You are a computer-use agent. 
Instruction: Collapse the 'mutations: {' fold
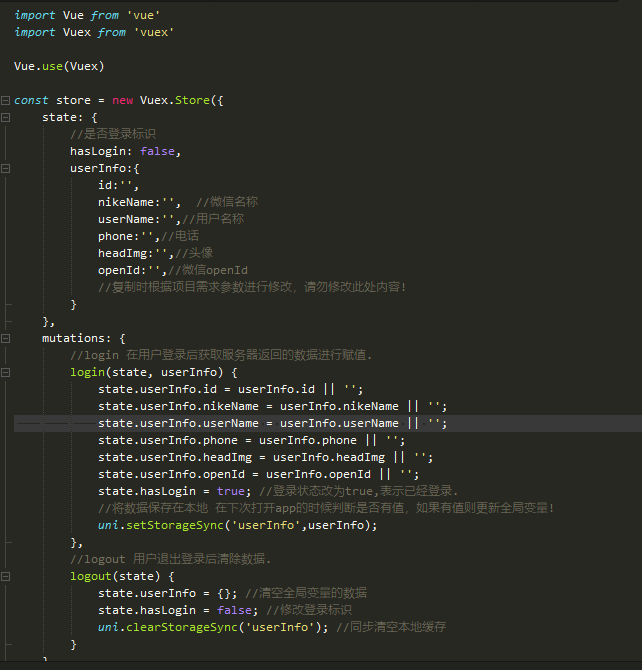(6, 338)
